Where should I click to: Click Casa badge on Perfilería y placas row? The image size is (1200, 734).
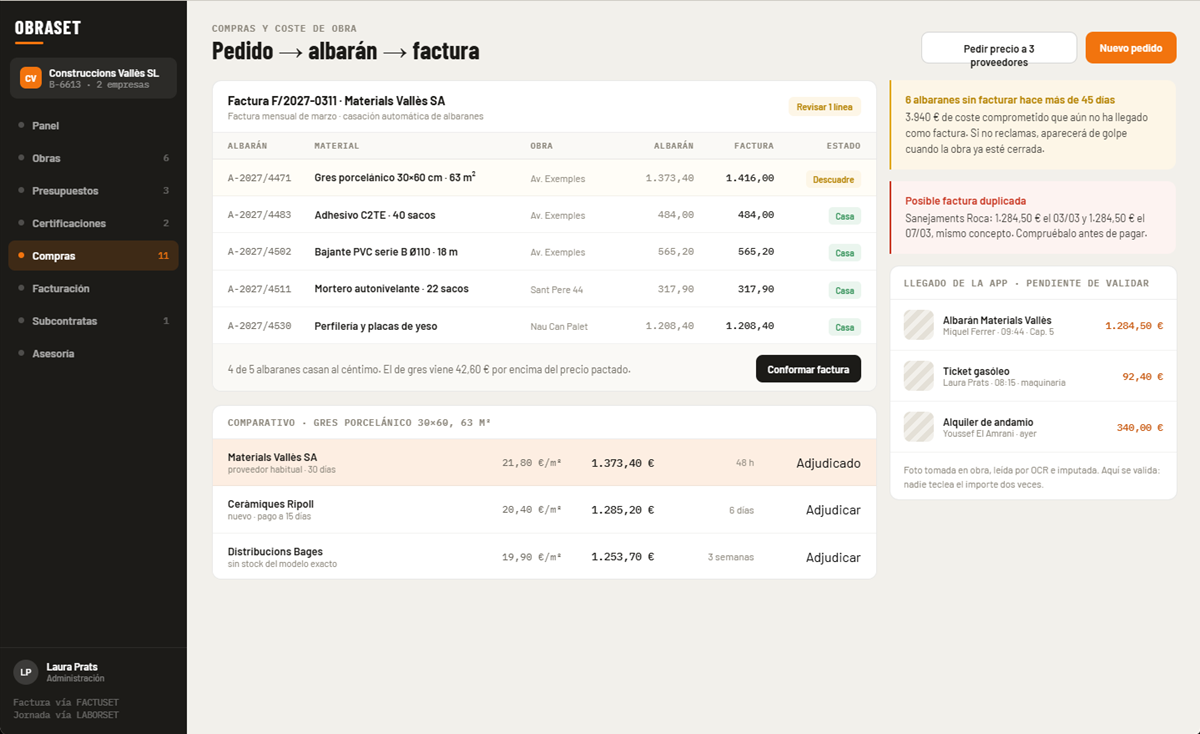point(845,327)
